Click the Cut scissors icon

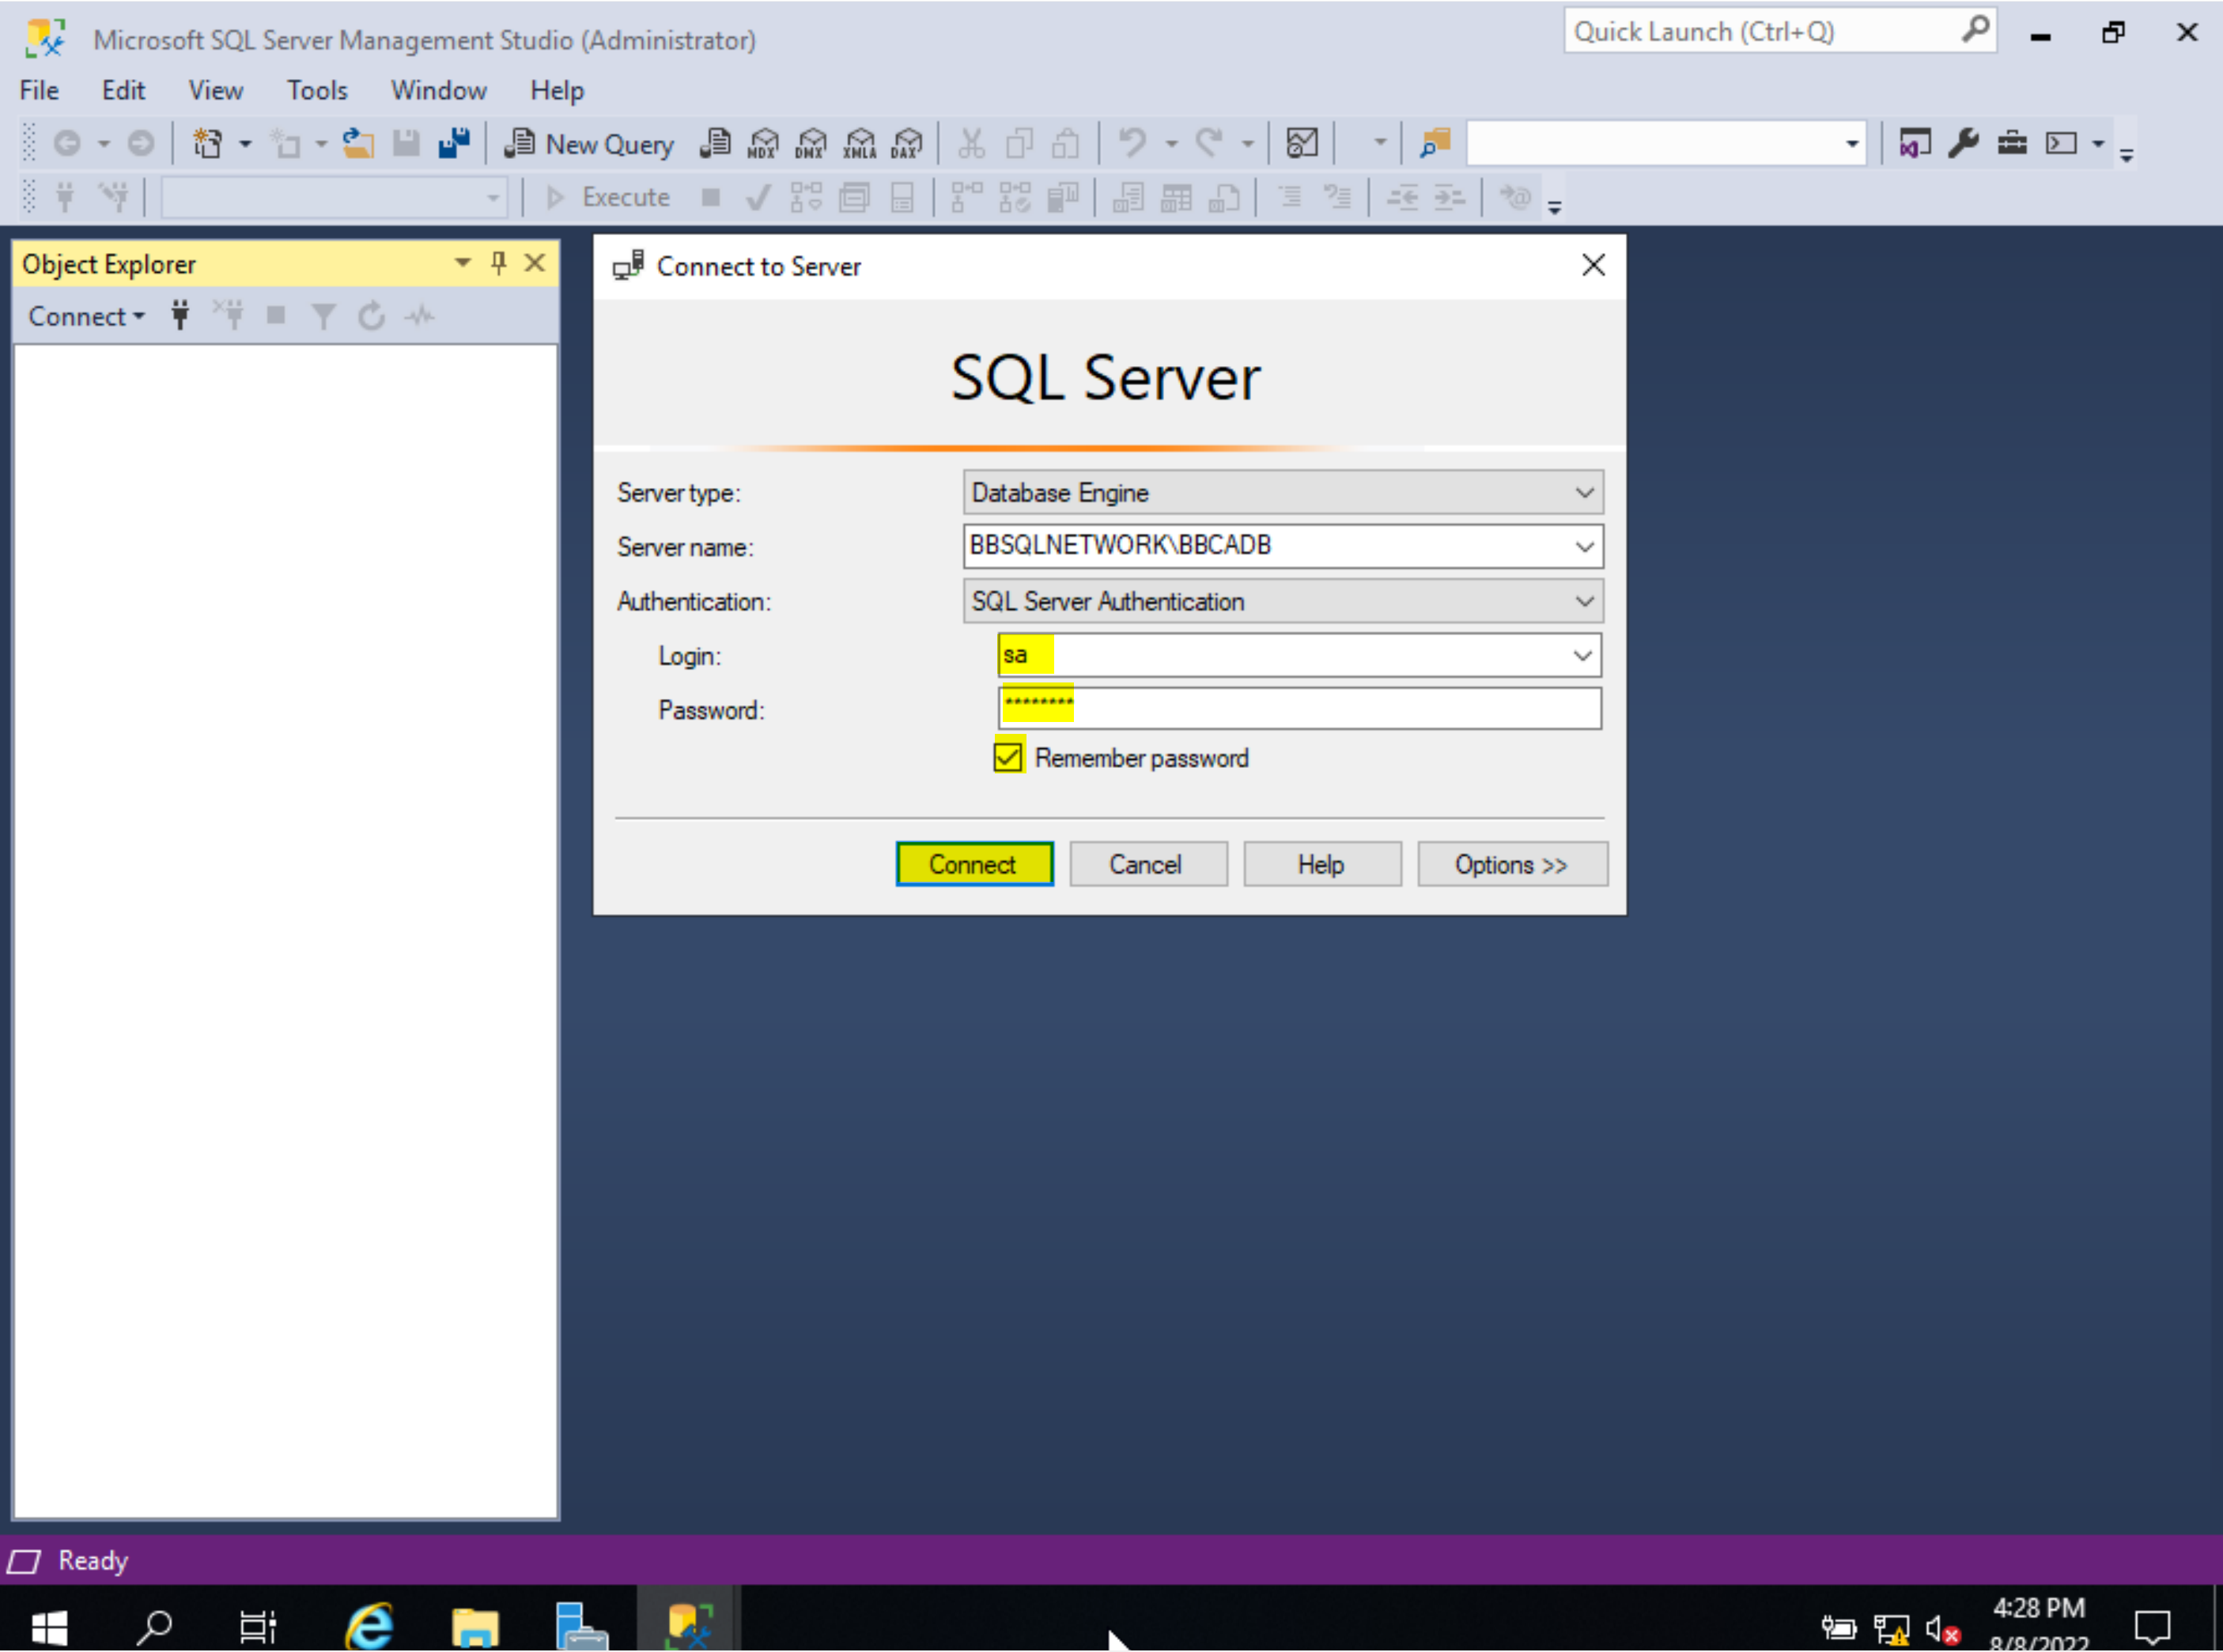pyautogui.click(x=971, y=143)
